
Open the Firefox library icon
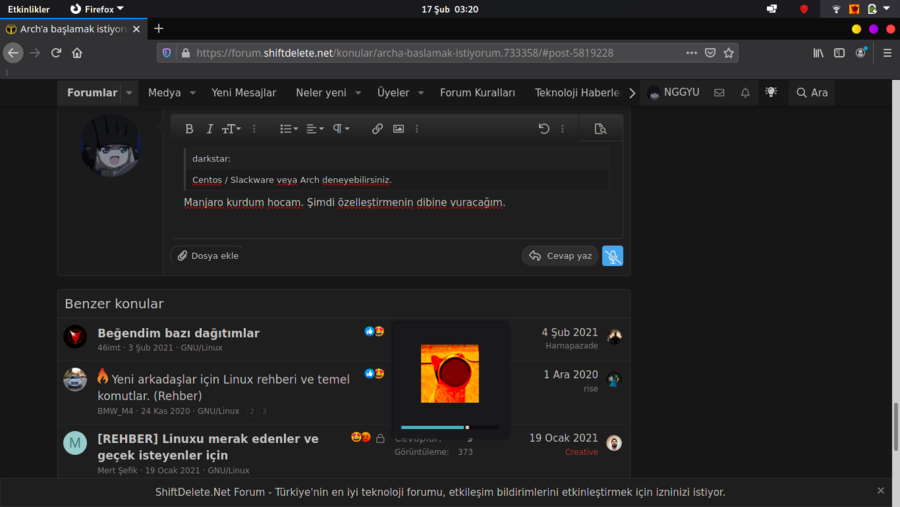tap(818, 53)
